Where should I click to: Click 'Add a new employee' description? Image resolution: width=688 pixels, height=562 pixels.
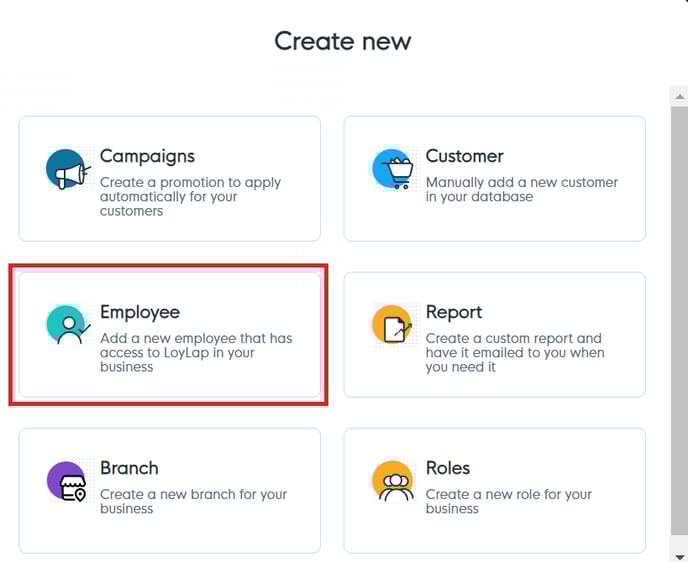(196, 352)
